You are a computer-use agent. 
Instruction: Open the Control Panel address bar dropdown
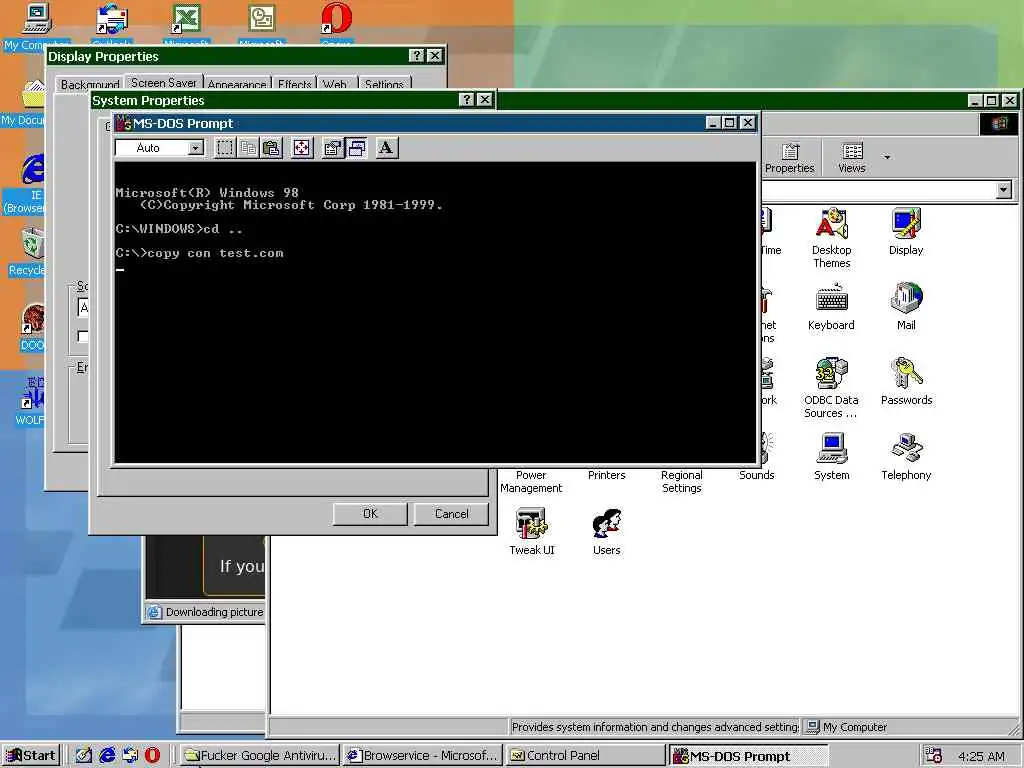pyautogui.click(x=1004, y=190)
